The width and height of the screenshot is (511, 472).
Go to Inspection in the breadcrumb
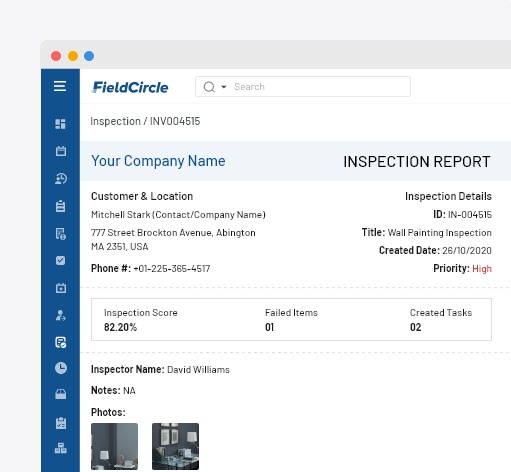pos(115,121)
